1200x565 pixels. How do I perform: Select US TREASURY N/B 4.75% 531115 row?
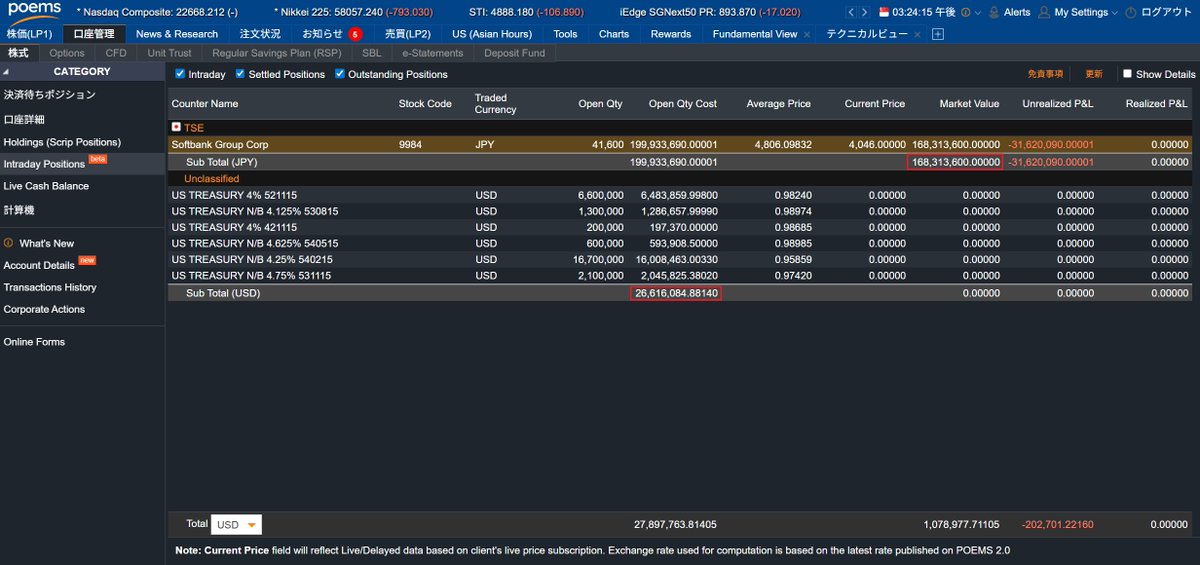[x=680, y=276]
